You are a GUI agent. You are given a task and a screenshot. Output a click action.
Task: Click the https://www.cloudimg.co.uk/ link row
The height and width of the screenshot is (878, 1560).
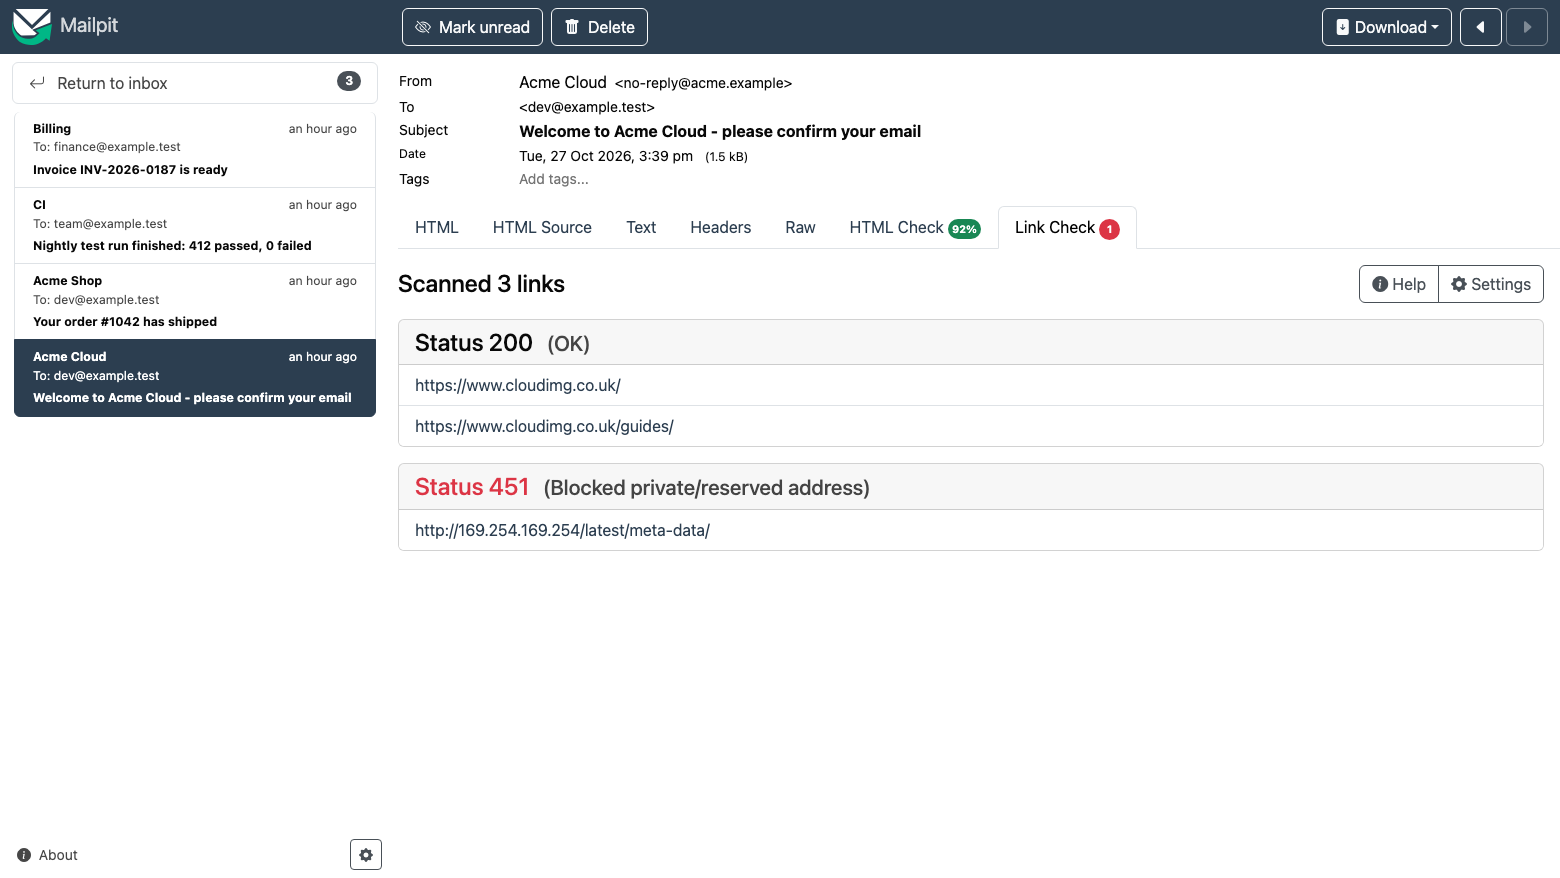click(971, 385)
